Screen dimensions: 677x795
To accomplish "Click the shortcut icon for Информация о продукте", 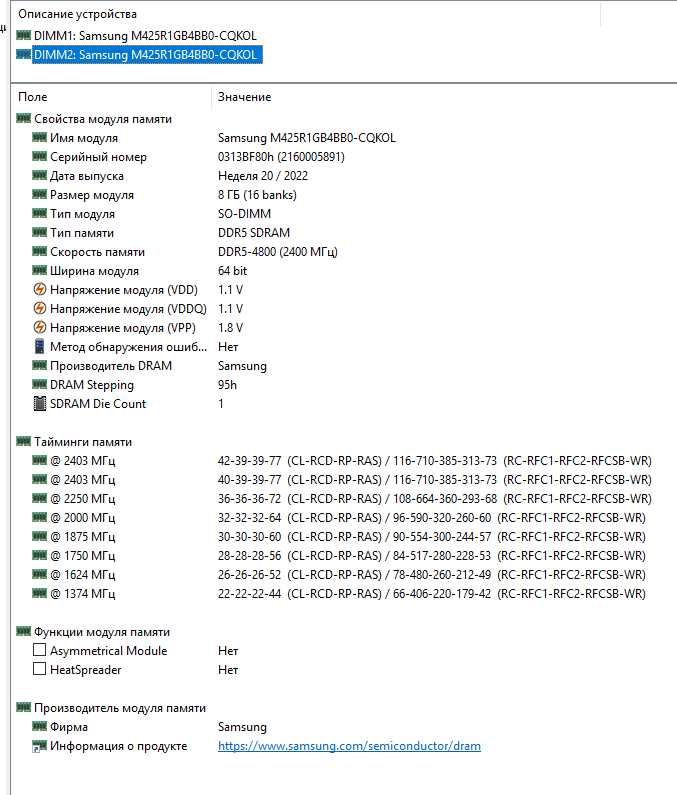I will coord(39,746).
